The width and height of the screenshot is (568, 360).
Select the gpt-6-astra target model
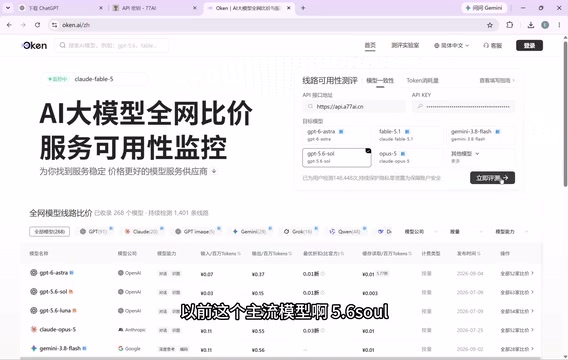pyautogui.click(x=337, y=135)
